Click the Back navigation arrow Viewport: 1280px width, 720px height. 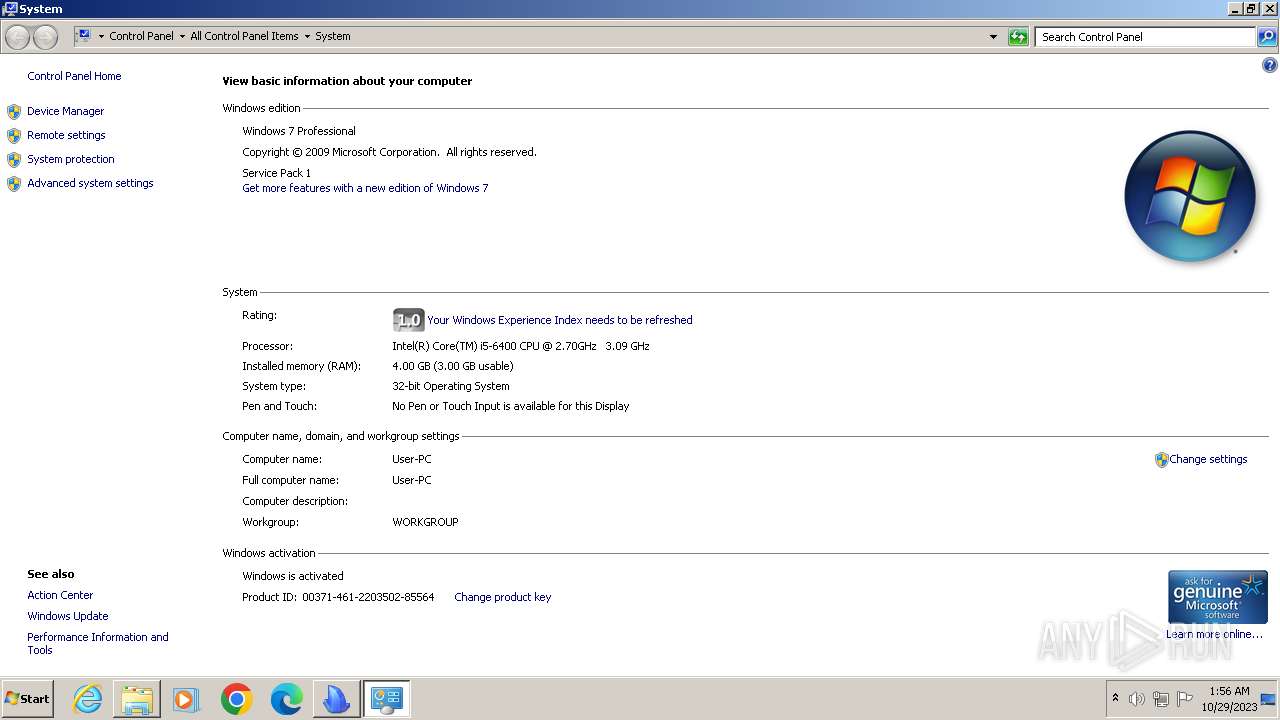coord(17,37)
